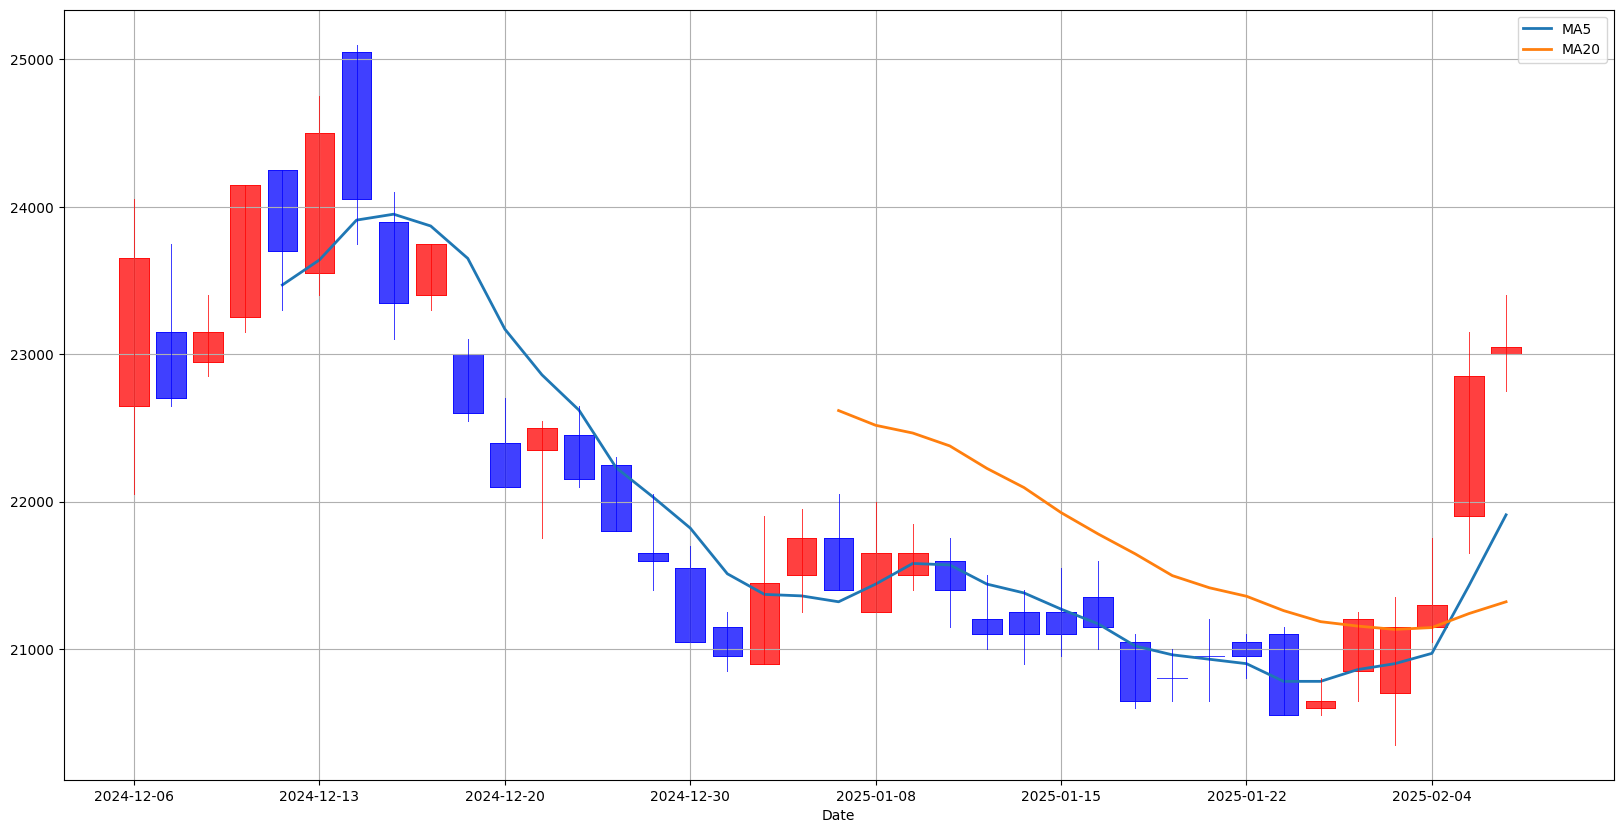1623x833 pixels.
Task: Select the orange MA20 line swatch in legend
Action: click(x=1538, y=49)
